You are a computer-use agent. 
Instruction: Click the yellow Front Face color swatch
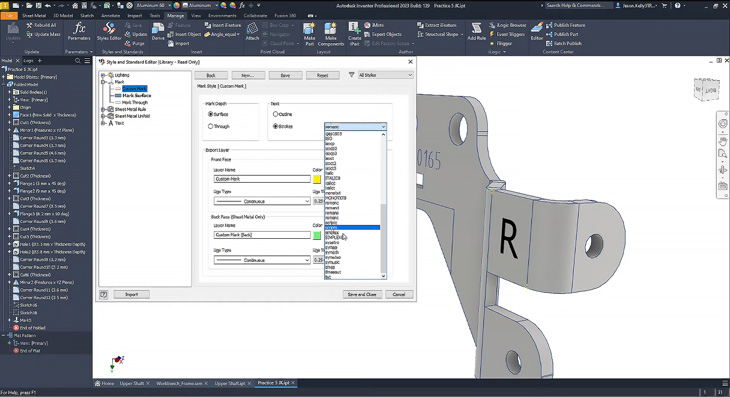point(317,179)
